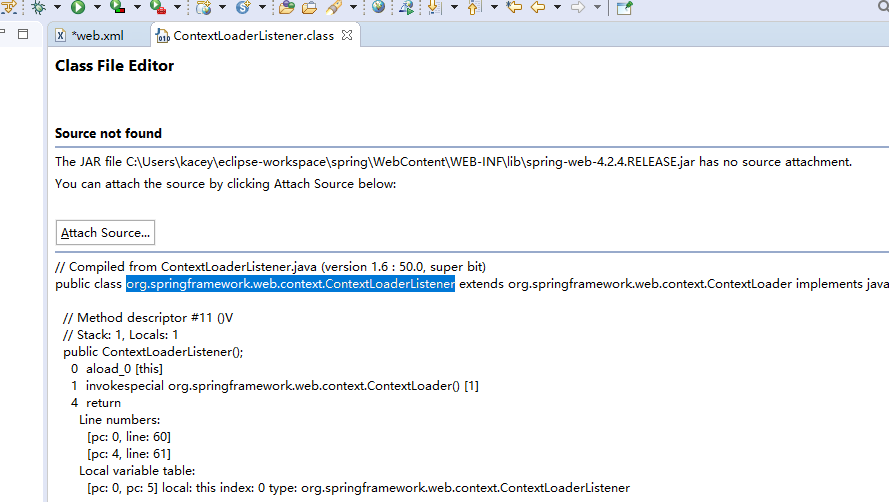This screenshot has width=889, height=502.
Task: Click the Open Web Browser globe icon
Action: [x=378, y=7]
